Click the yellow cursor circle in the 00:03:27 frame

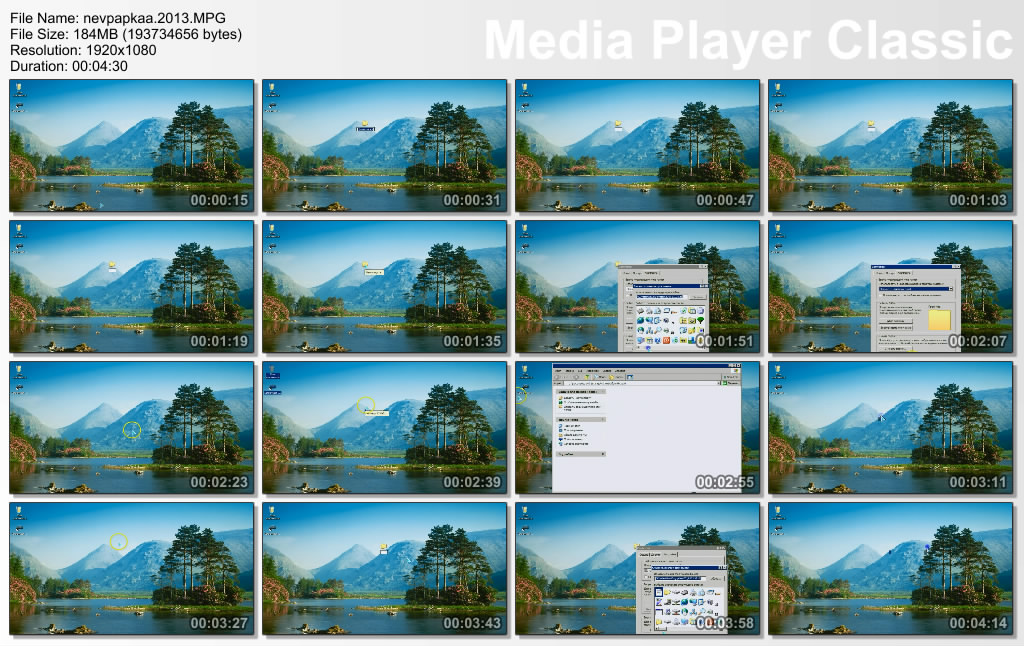click(119, 541)
